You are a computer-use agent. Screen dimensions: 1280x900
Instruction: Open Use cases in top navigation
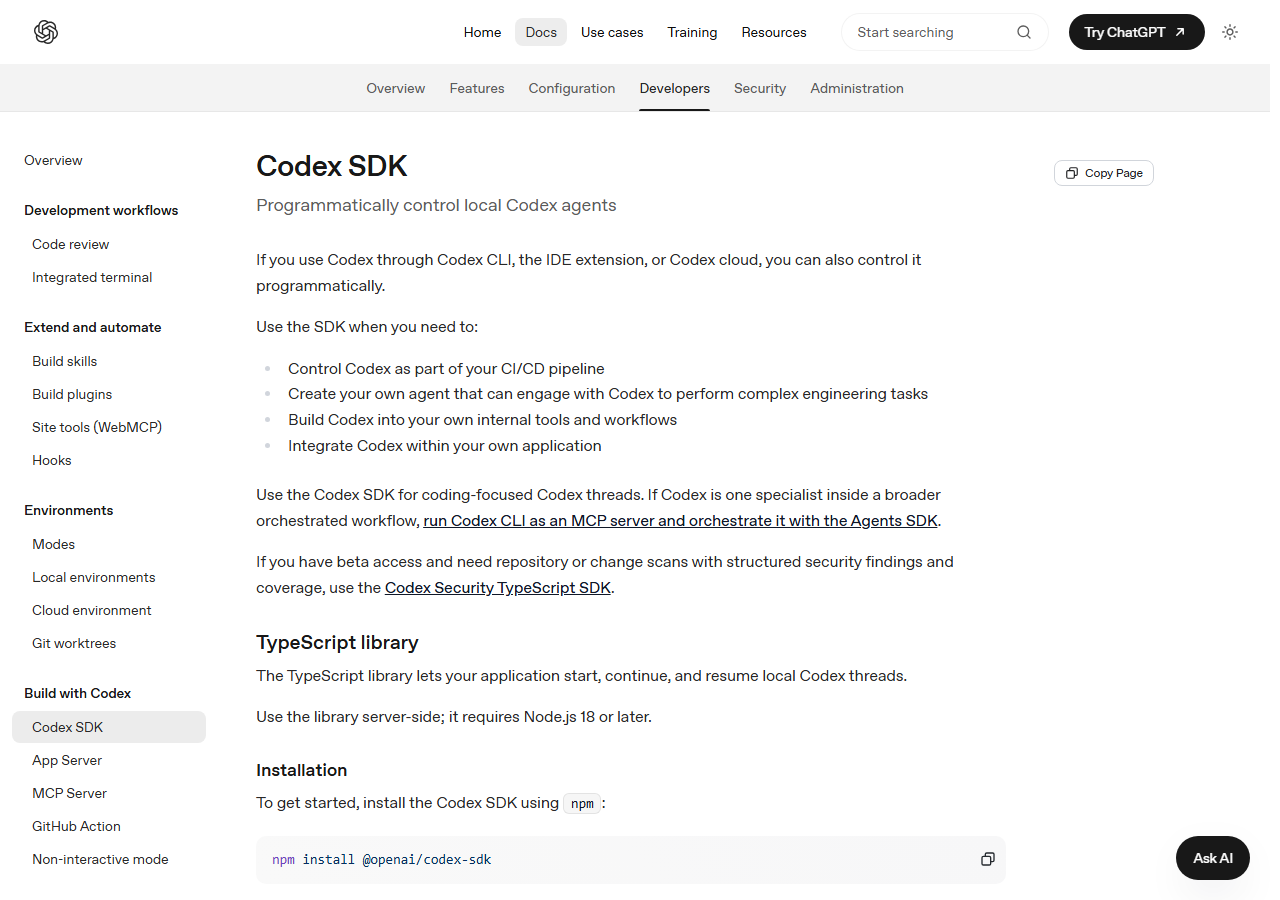[612, 32]
